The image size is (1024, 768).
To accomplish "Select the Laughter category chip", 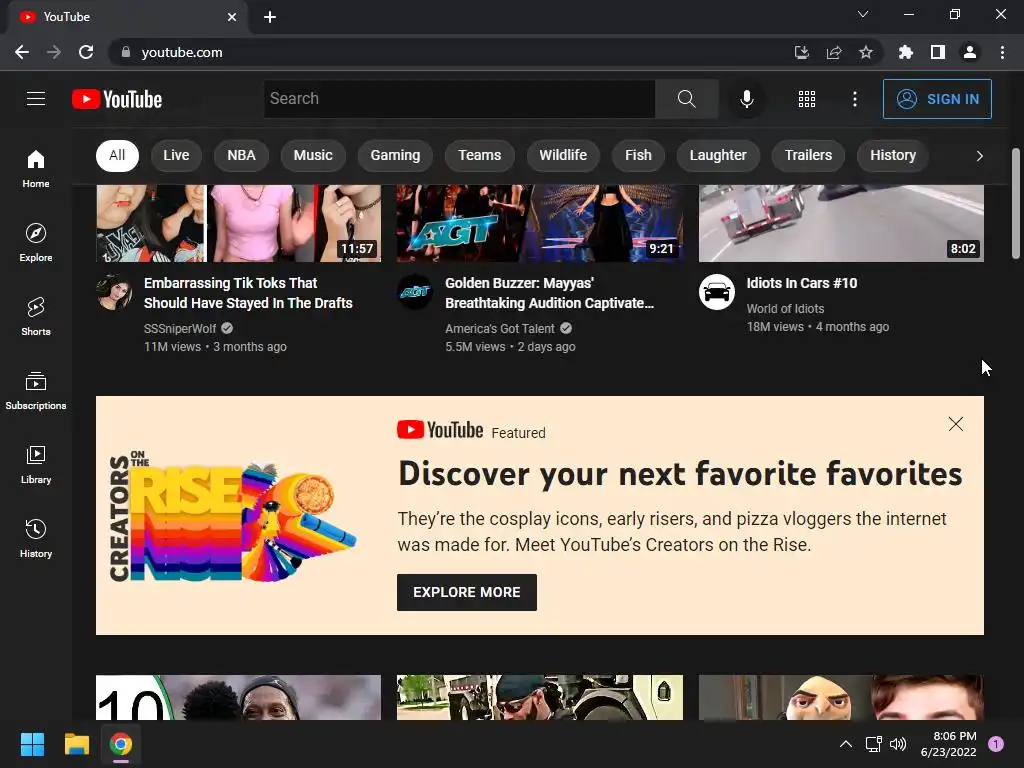I will [718, 155].
